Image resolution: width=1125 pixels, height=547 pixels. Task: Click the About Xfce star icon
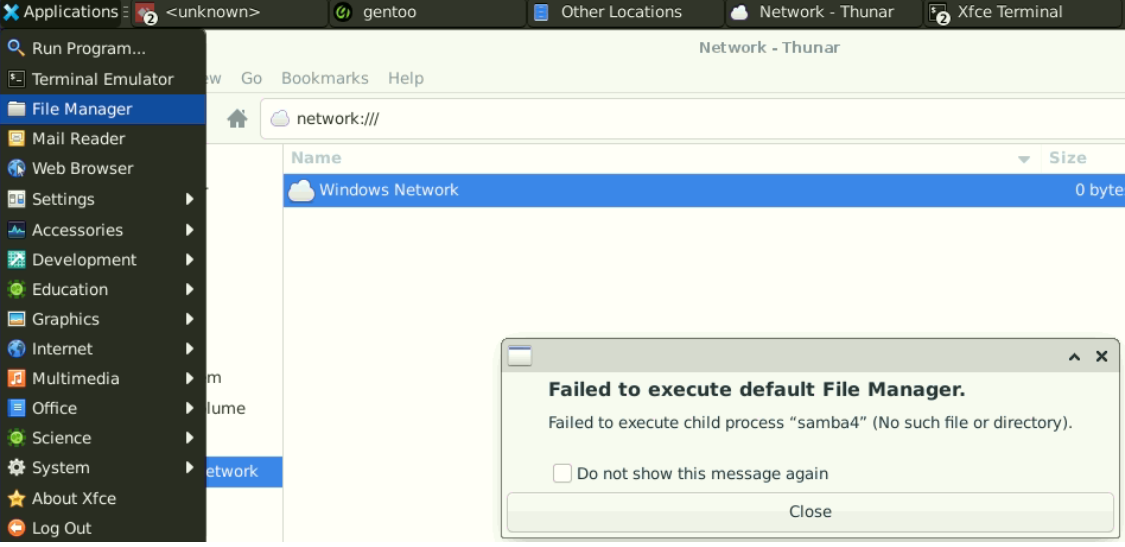click(x=16, y=498)
